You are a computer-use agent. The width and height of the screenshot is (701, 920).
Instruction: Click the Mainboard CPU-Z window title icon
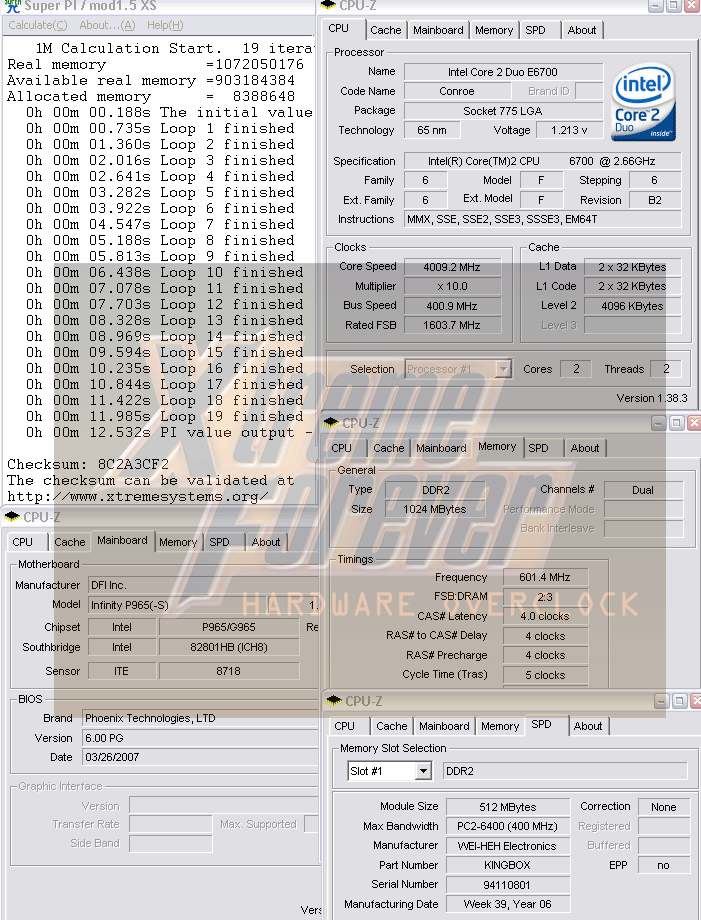(12, 517)
